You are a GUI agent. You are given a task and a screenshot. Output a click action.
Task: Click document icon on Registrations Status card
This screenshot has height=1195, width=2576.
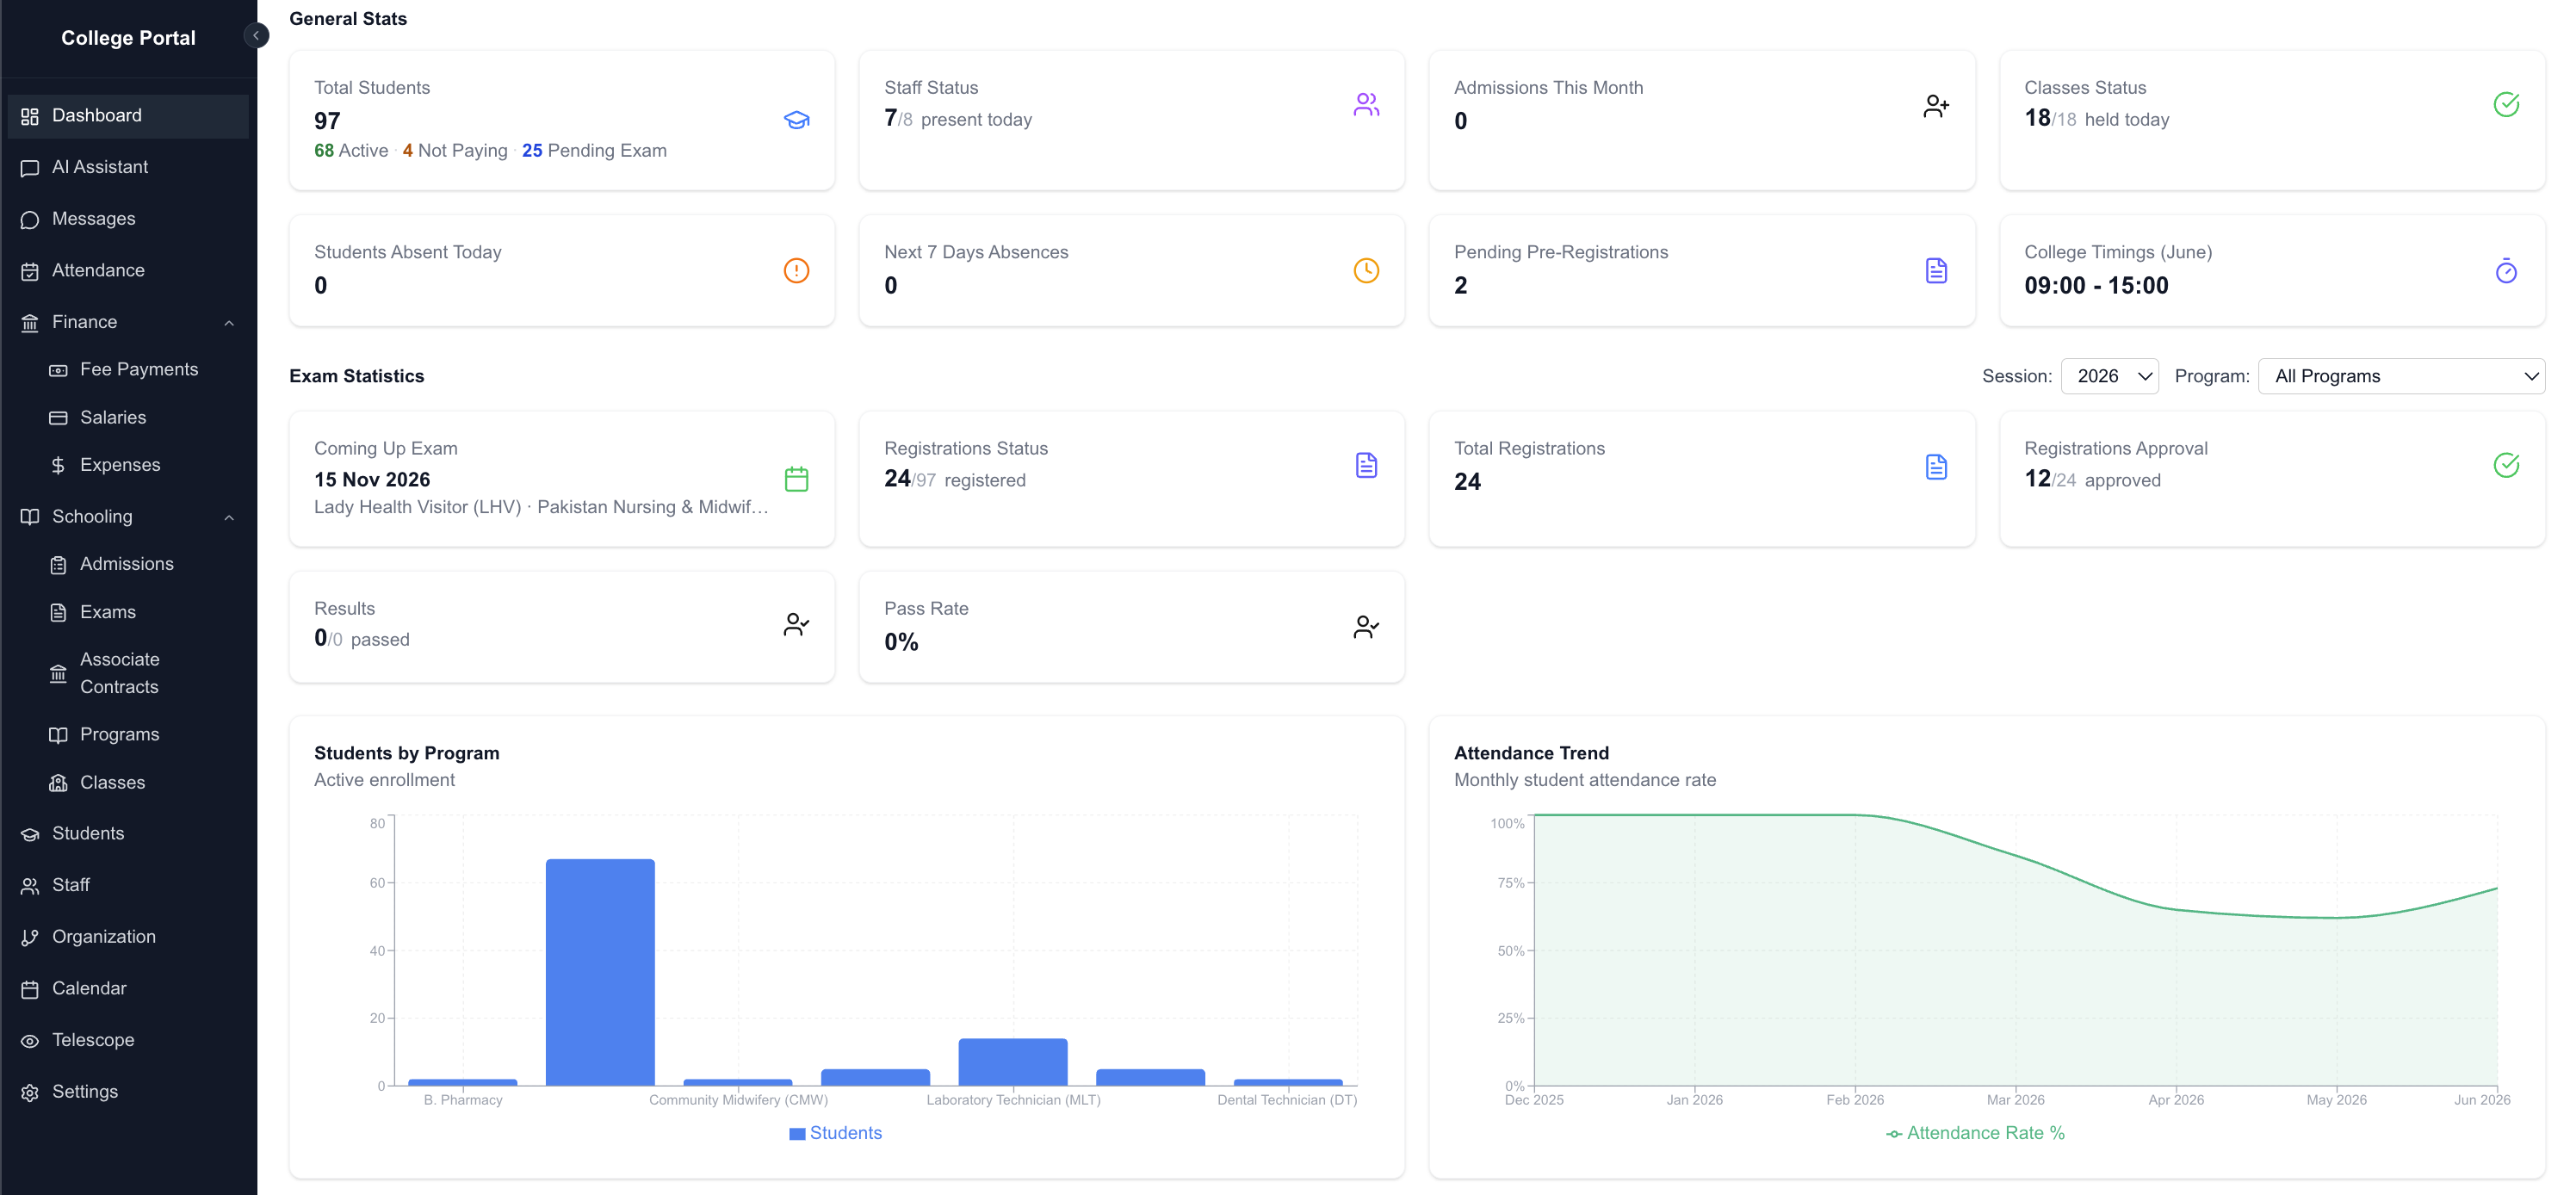pos(1367,465)
